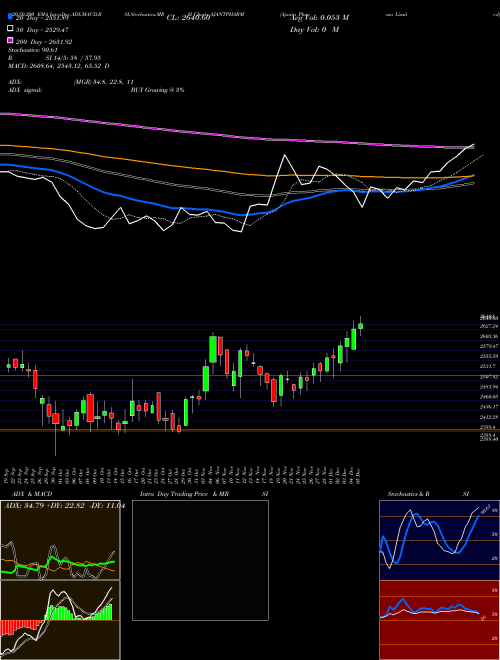Open the empty intraday trading price panel

click(200, 560)
